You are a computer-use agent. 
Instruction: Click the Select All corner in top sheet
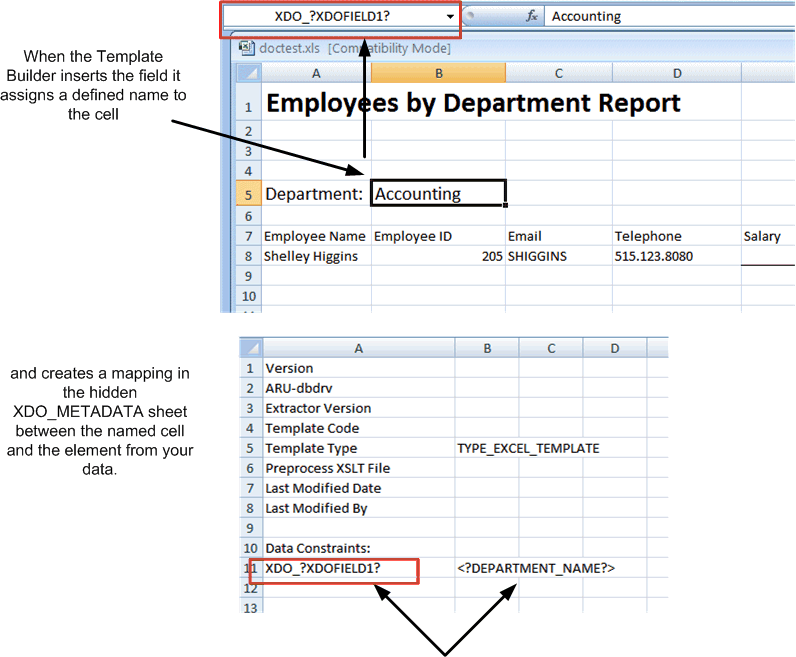pos(249,73)
